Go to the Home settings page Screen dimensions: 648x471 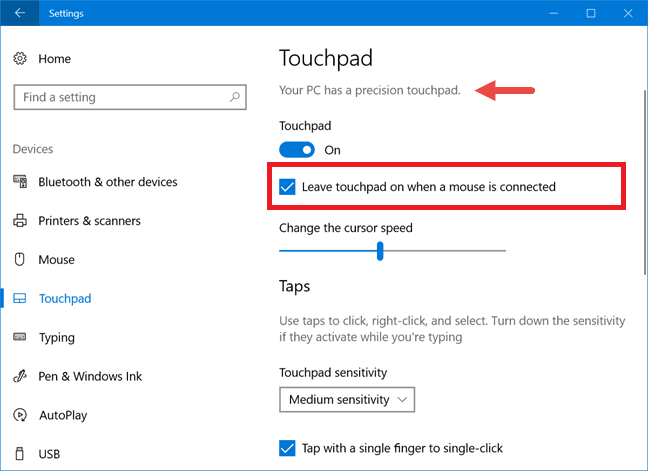point(54,59)
